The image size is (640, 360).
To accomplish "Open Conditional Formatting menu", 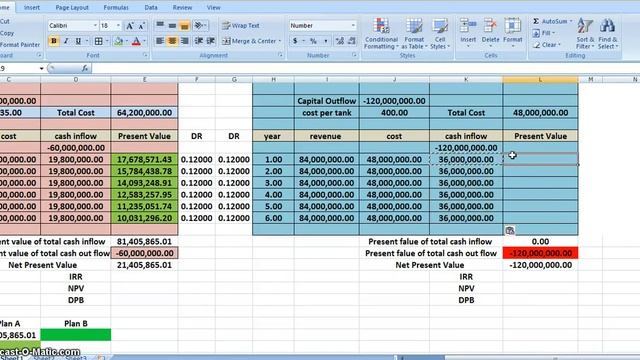I will coord(381,34).
